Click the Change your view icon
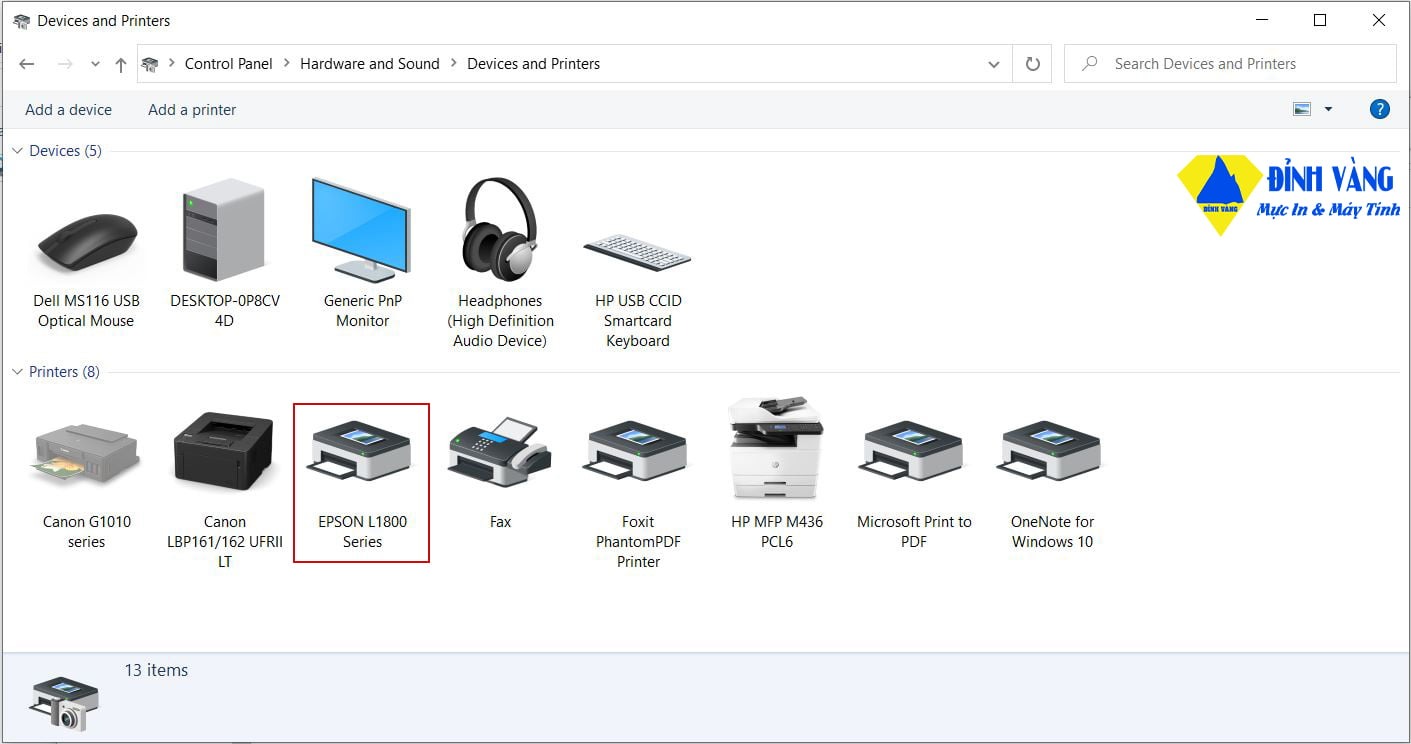 (1302, 110)
